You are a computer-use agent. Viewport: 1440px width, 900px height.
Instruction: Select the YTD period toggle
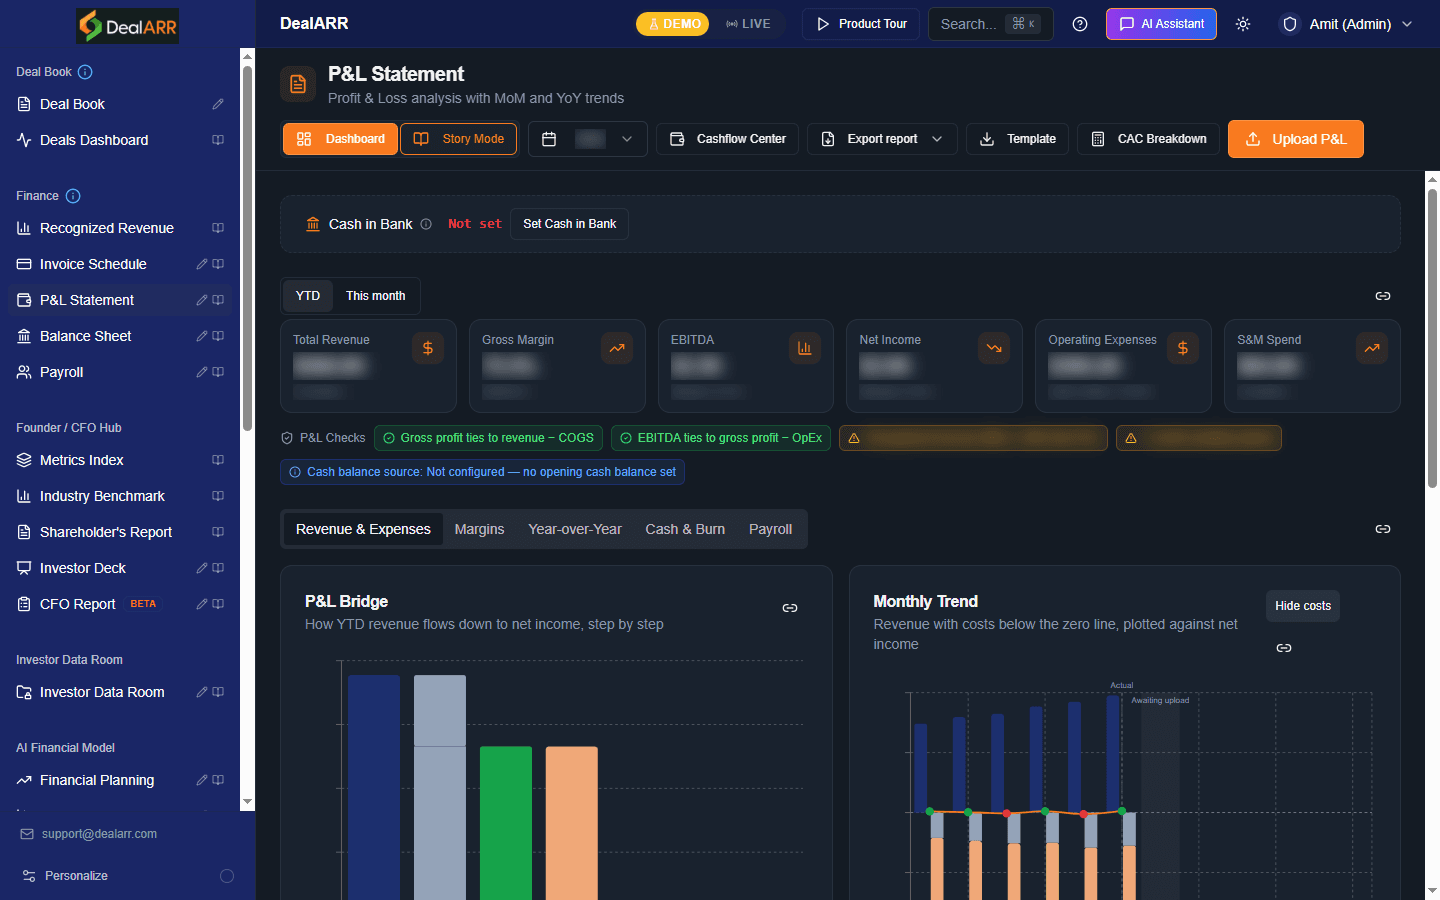tap(308, 296)
